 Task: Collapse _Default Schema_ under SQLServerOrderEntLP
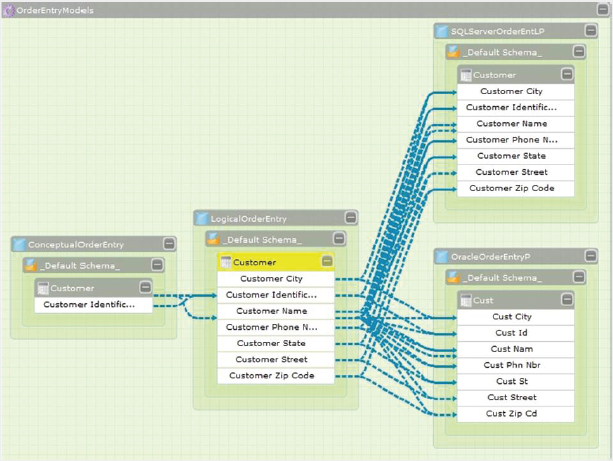pyautogui.click(x=579, y=51)
